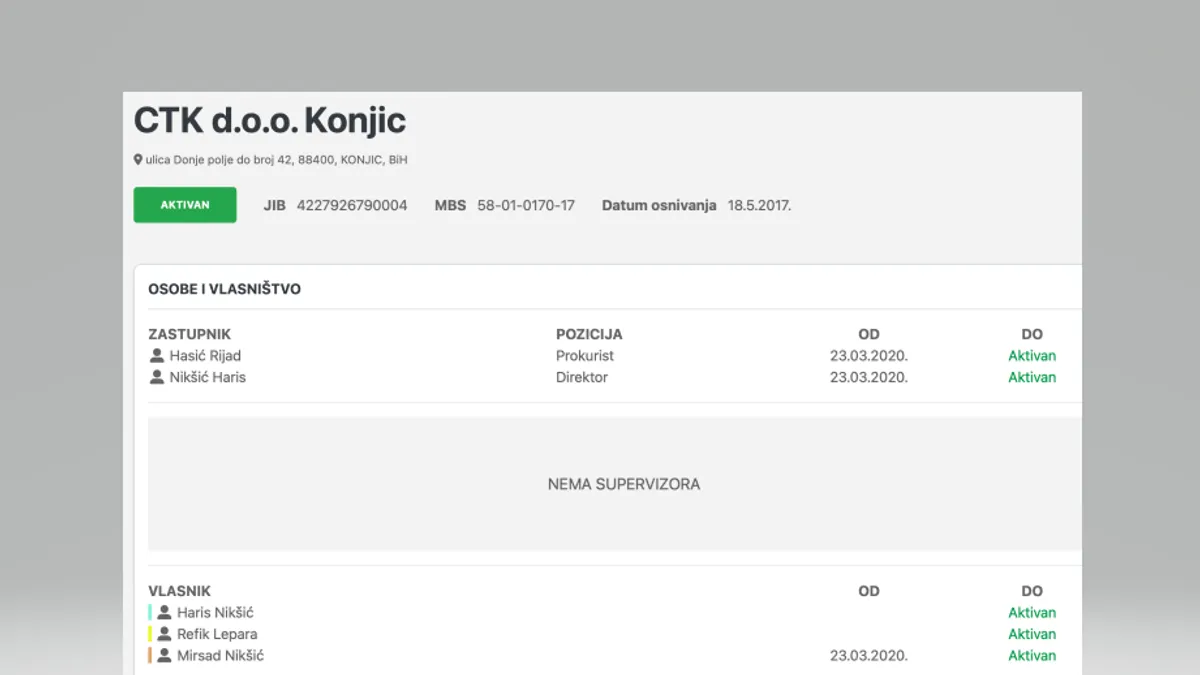Click the company address text
1200x675 pixels.
click(276, 160)
